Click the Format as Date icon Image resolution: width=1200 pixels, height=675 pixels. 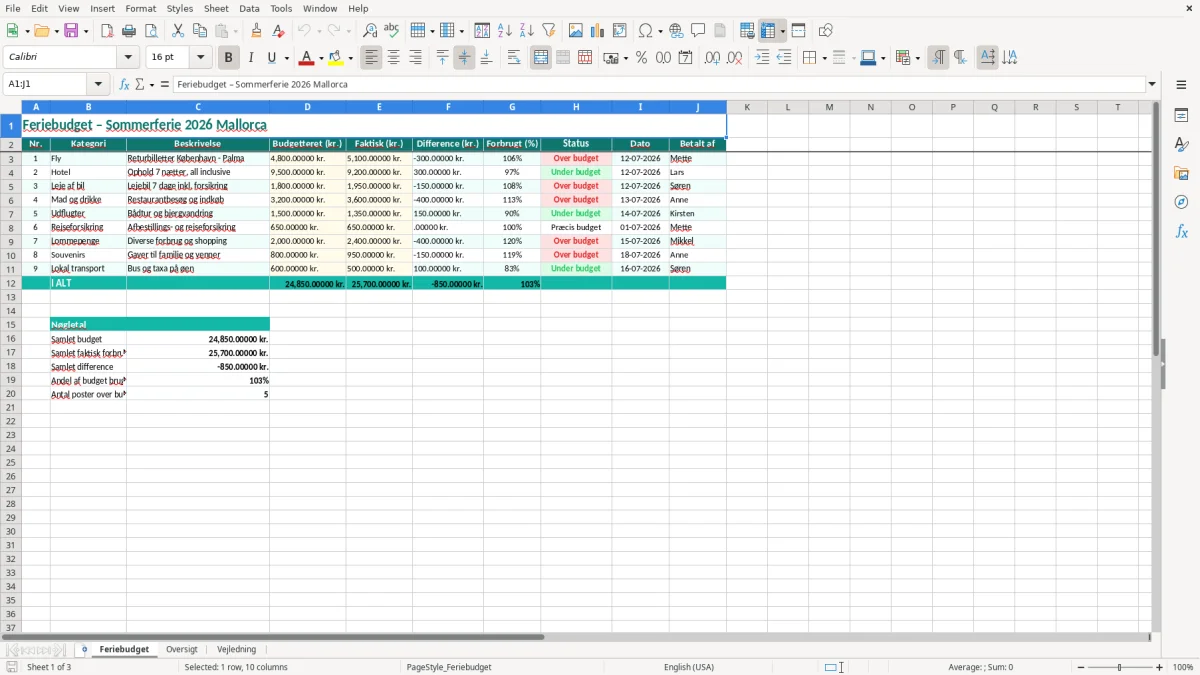coord(686,58)
